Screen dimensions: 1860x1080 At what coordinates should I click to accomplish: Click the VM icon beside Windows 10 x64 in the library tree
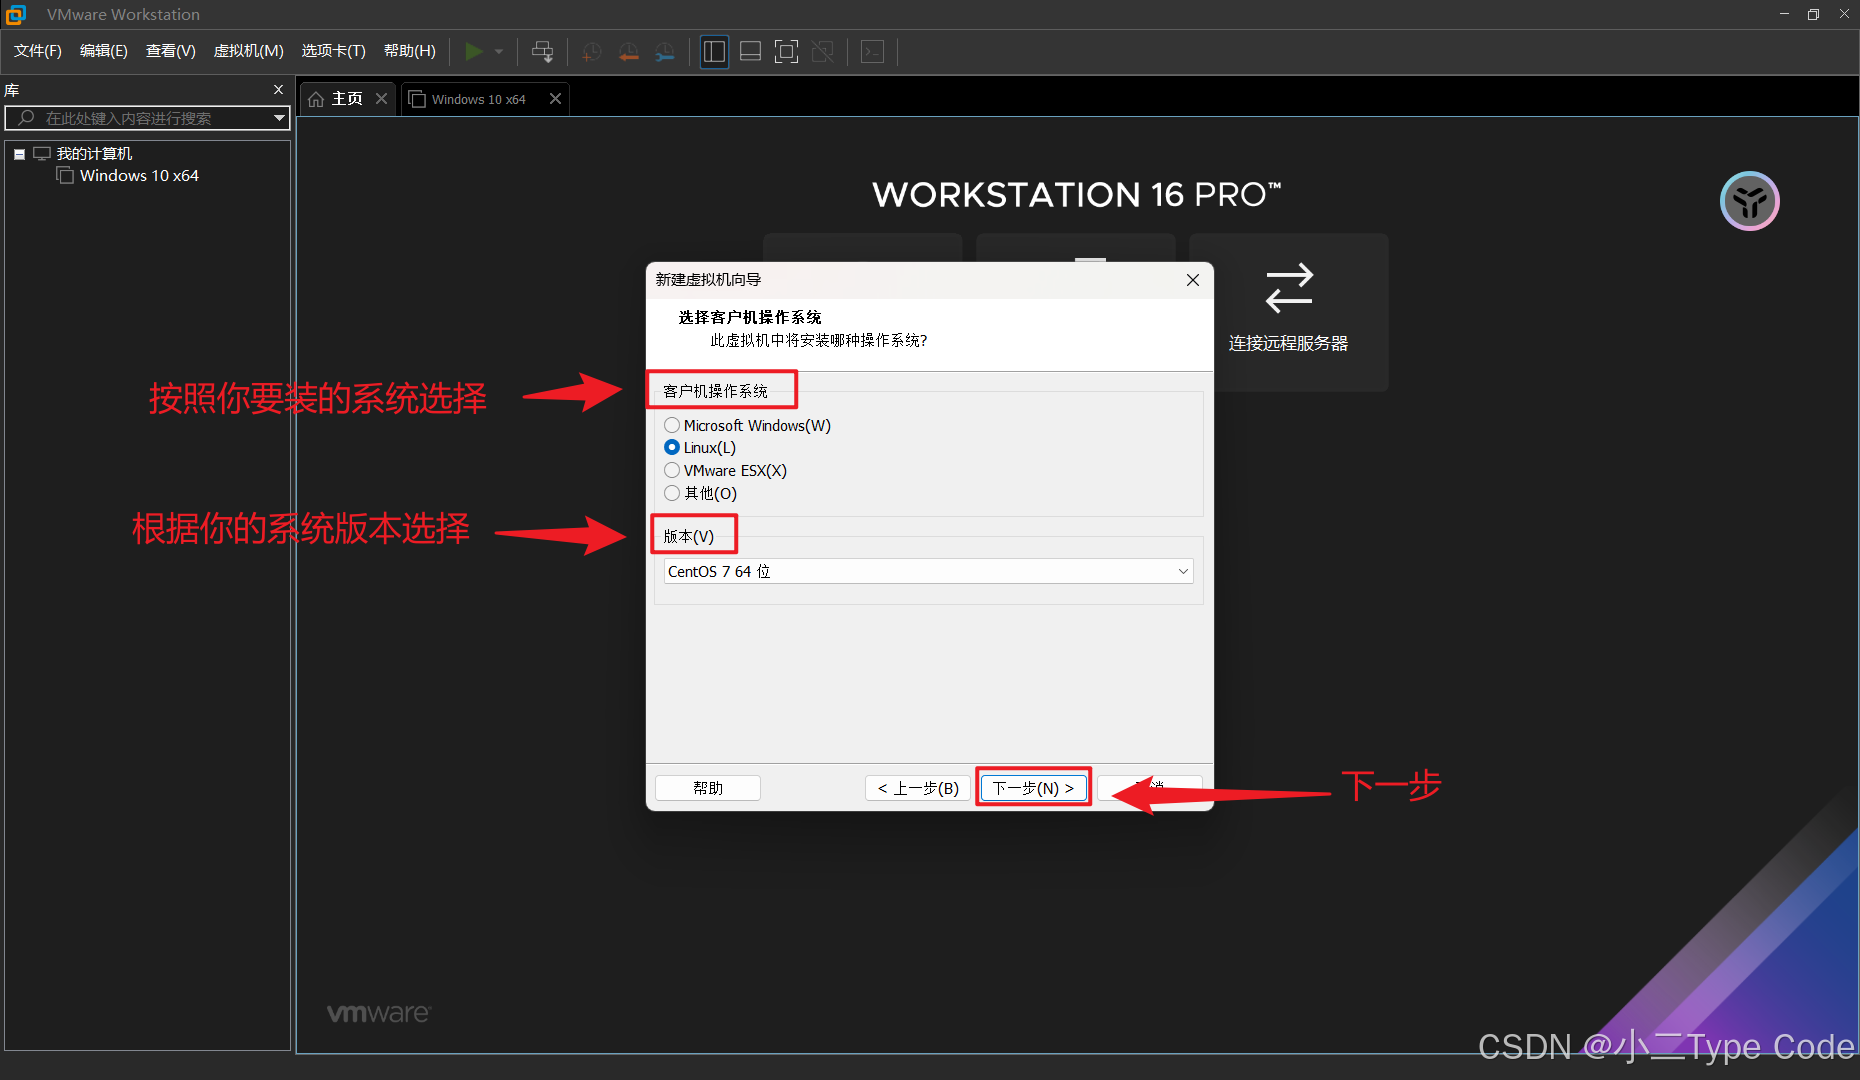66,176
